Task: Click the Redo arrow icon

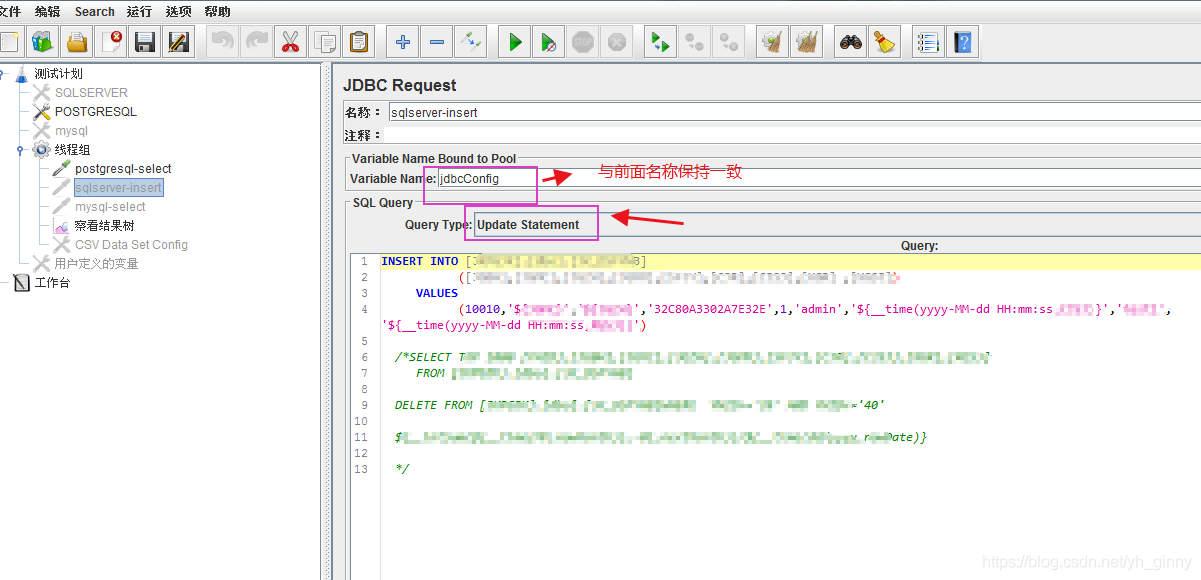Action: tap(256, 42)
